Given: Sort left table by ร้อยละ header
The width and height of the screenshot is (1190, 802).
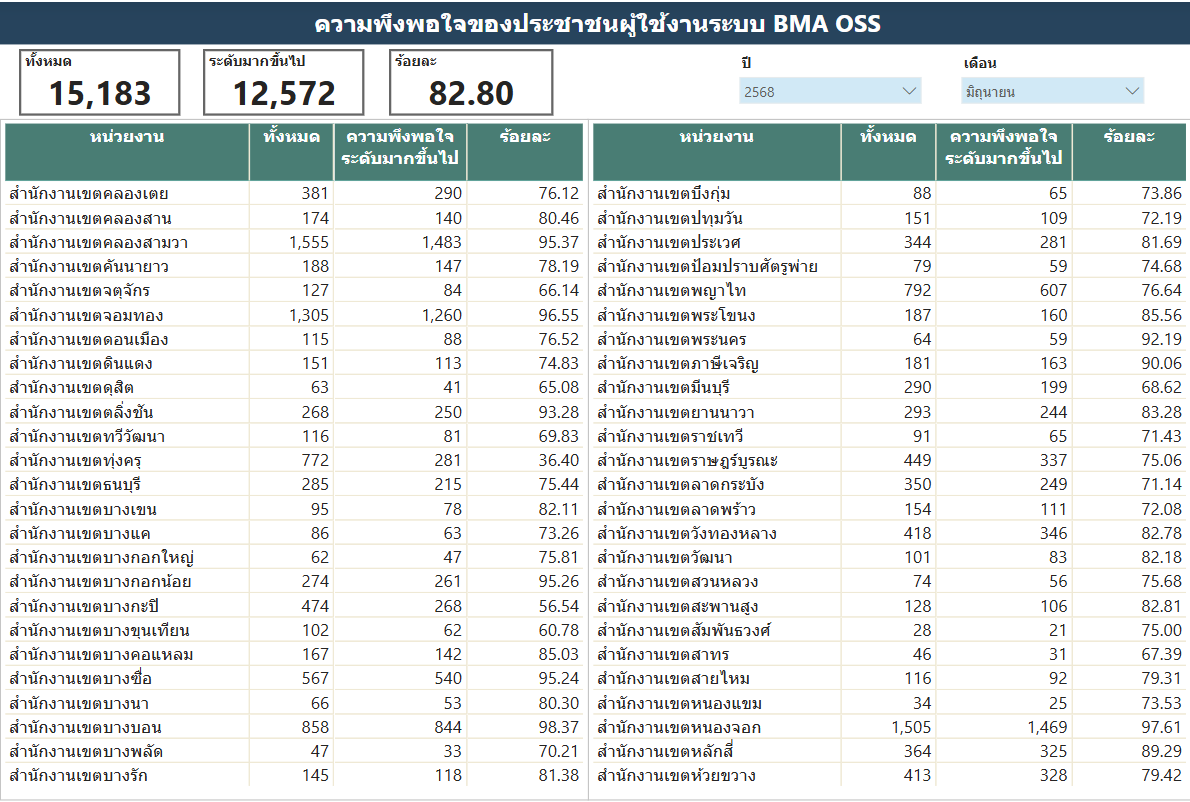Looking at the screenshot, I should pyautogui.click(x=524, y=152).
